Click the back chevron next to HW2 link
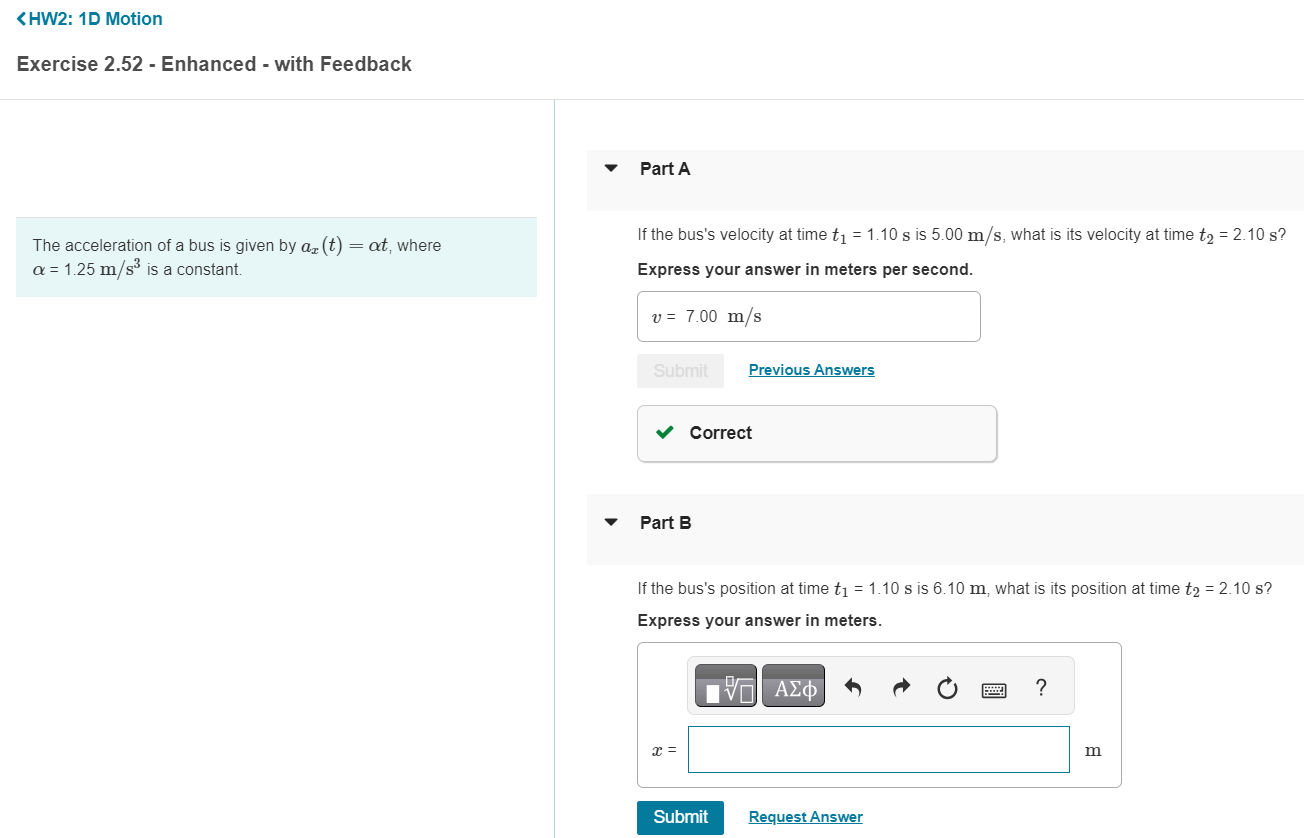1304x838 pixels. (20, 18)
